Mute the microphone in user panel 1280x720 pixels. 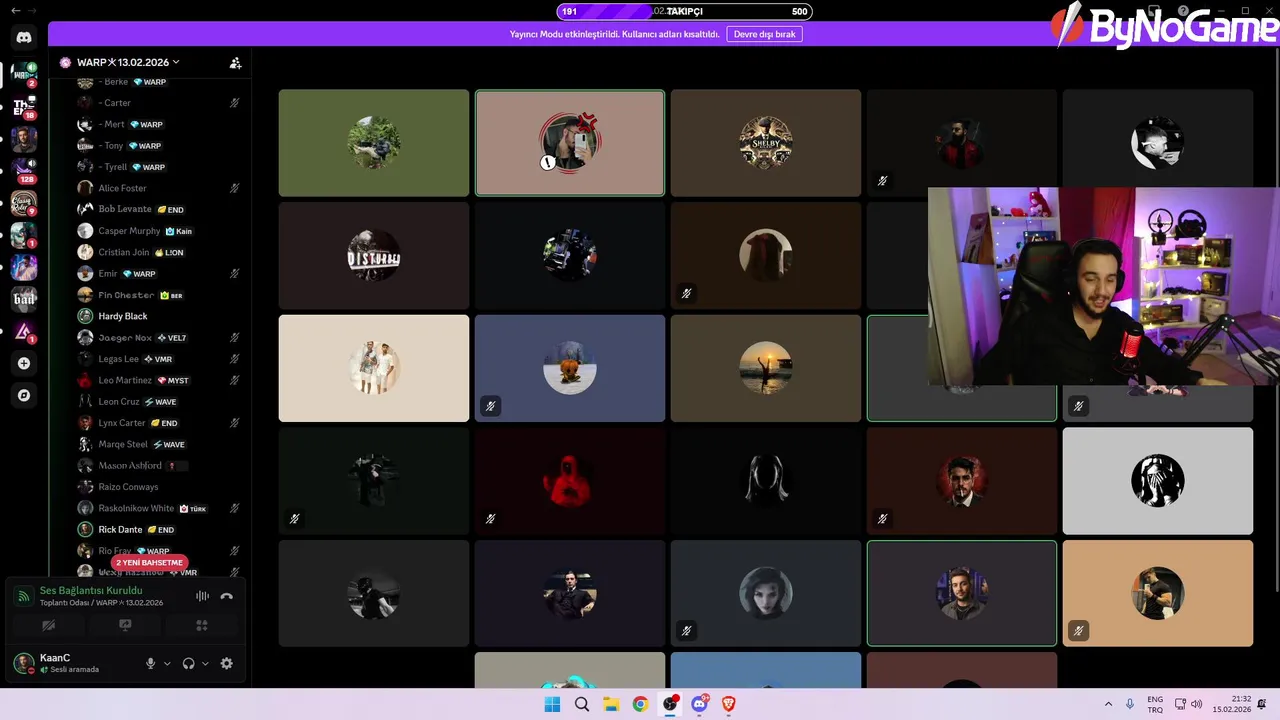pos(151,663)
